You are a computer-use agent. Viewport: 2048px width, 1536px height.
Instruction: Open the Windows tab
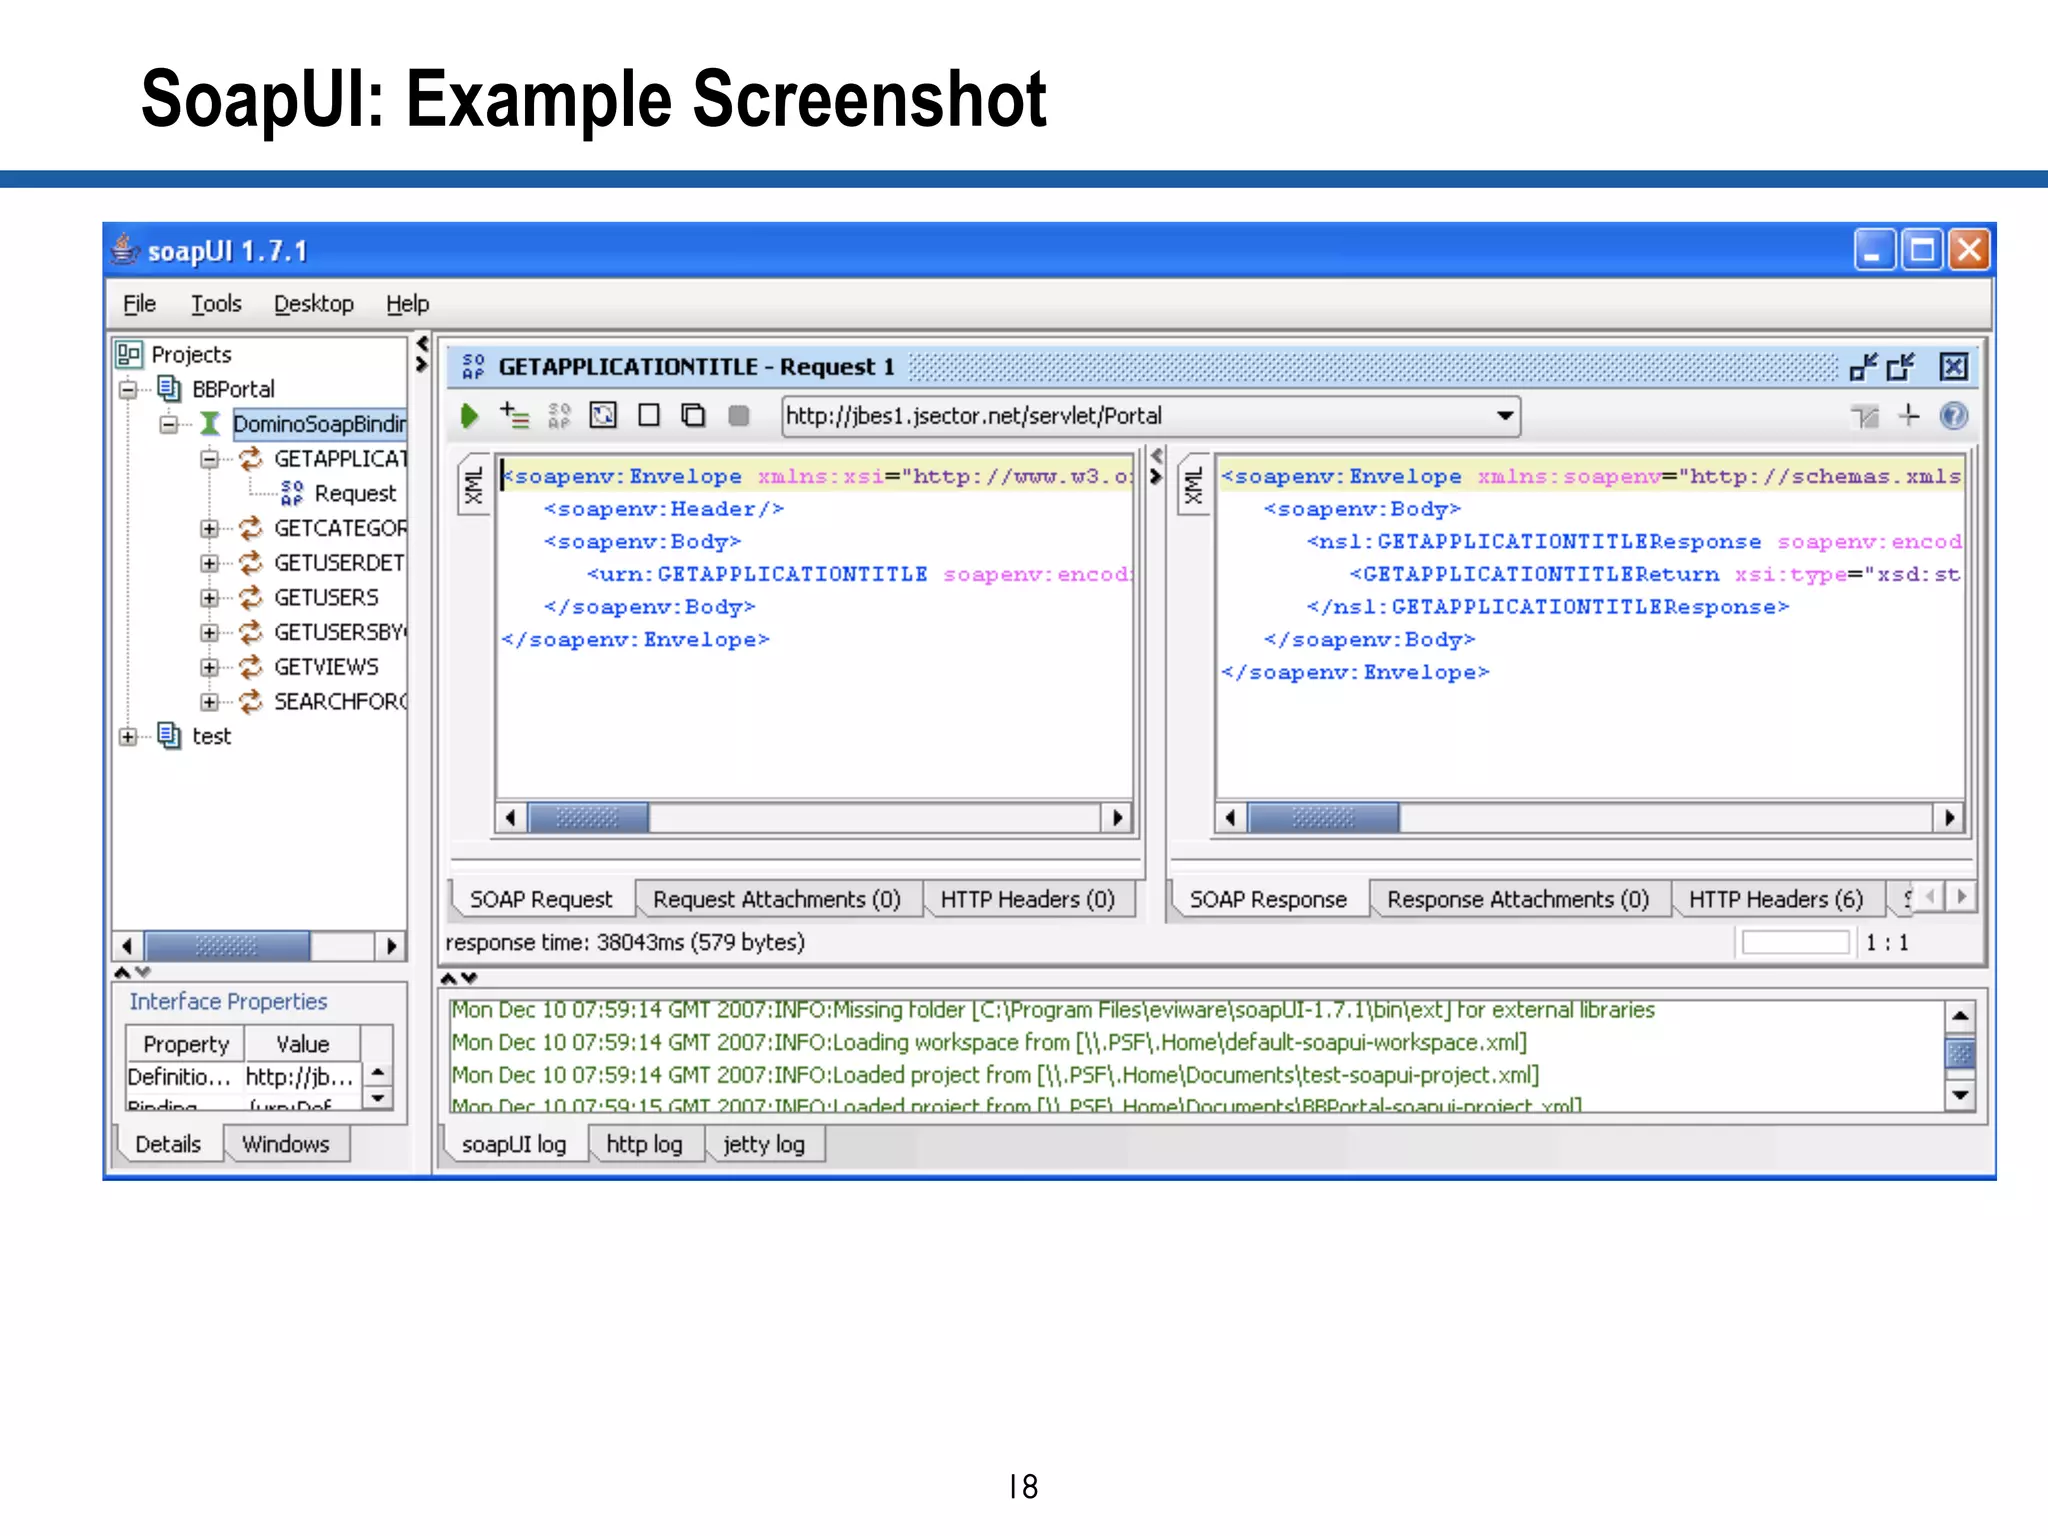point(285,1144)
